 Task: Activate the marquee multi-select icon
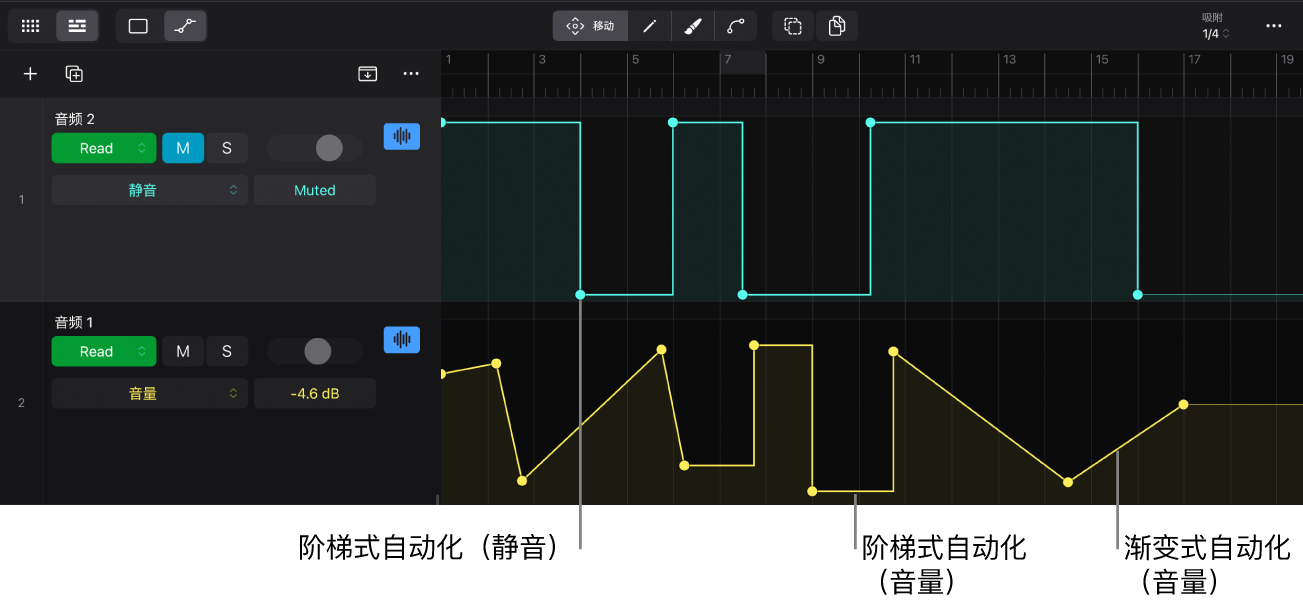(793, 26)
